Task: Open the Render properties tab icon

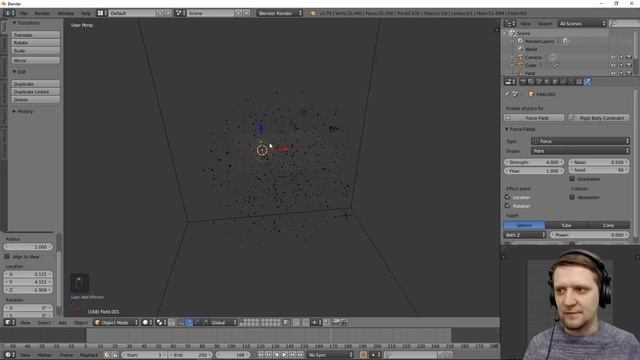Action: click(523, 82)
